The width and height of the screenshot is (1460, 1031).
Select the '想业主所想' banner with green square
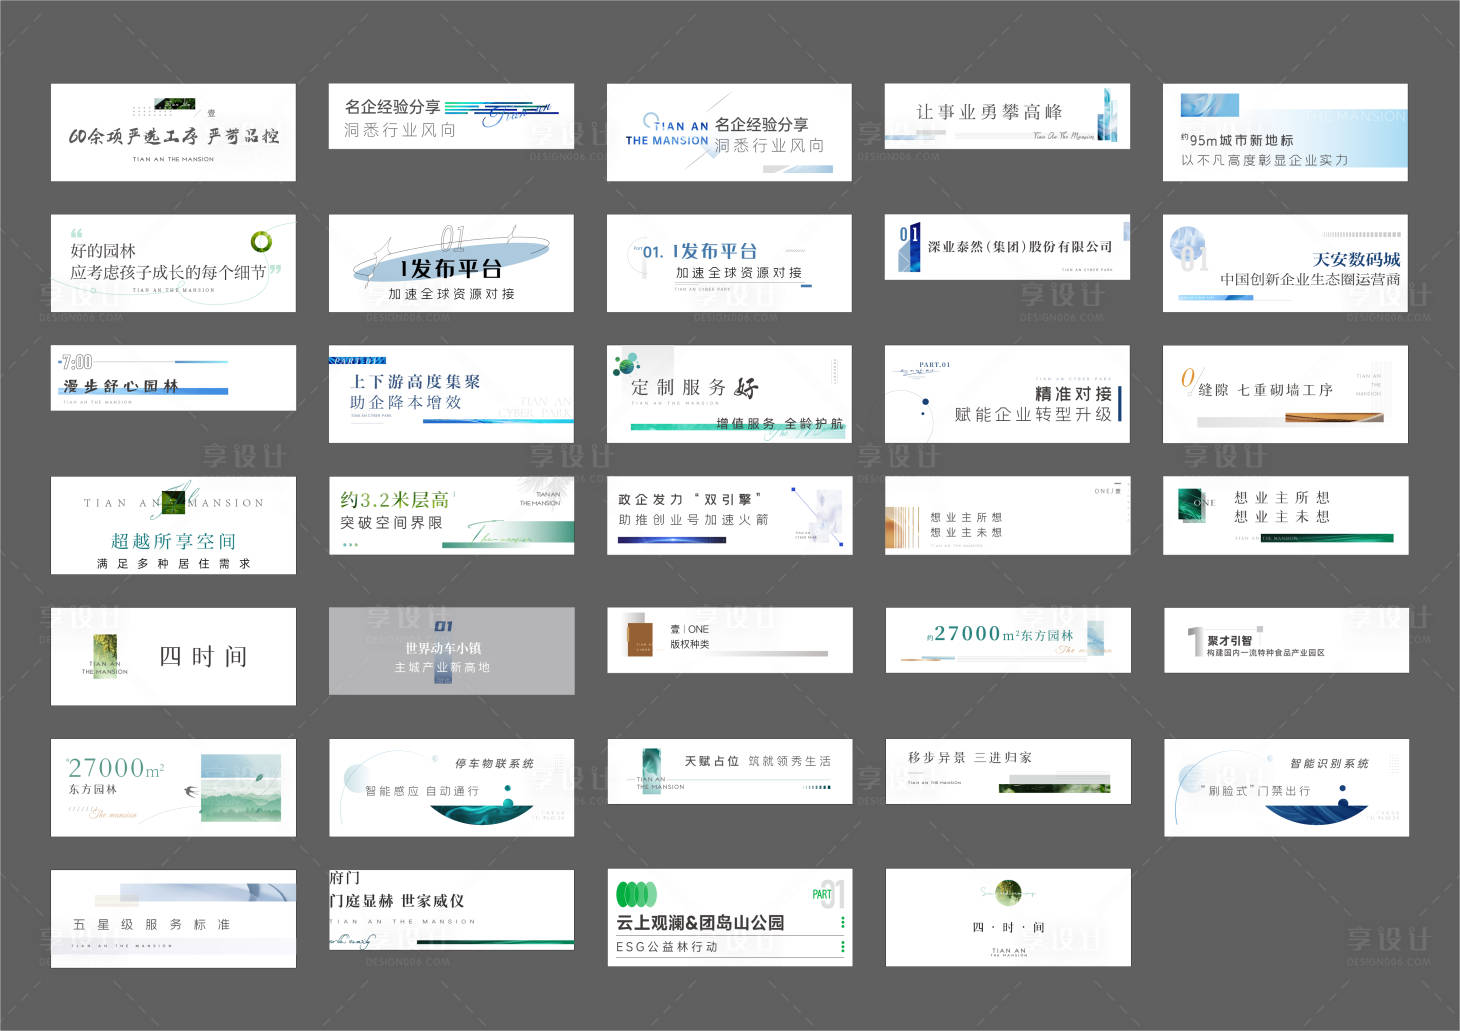click(1285, 515)
